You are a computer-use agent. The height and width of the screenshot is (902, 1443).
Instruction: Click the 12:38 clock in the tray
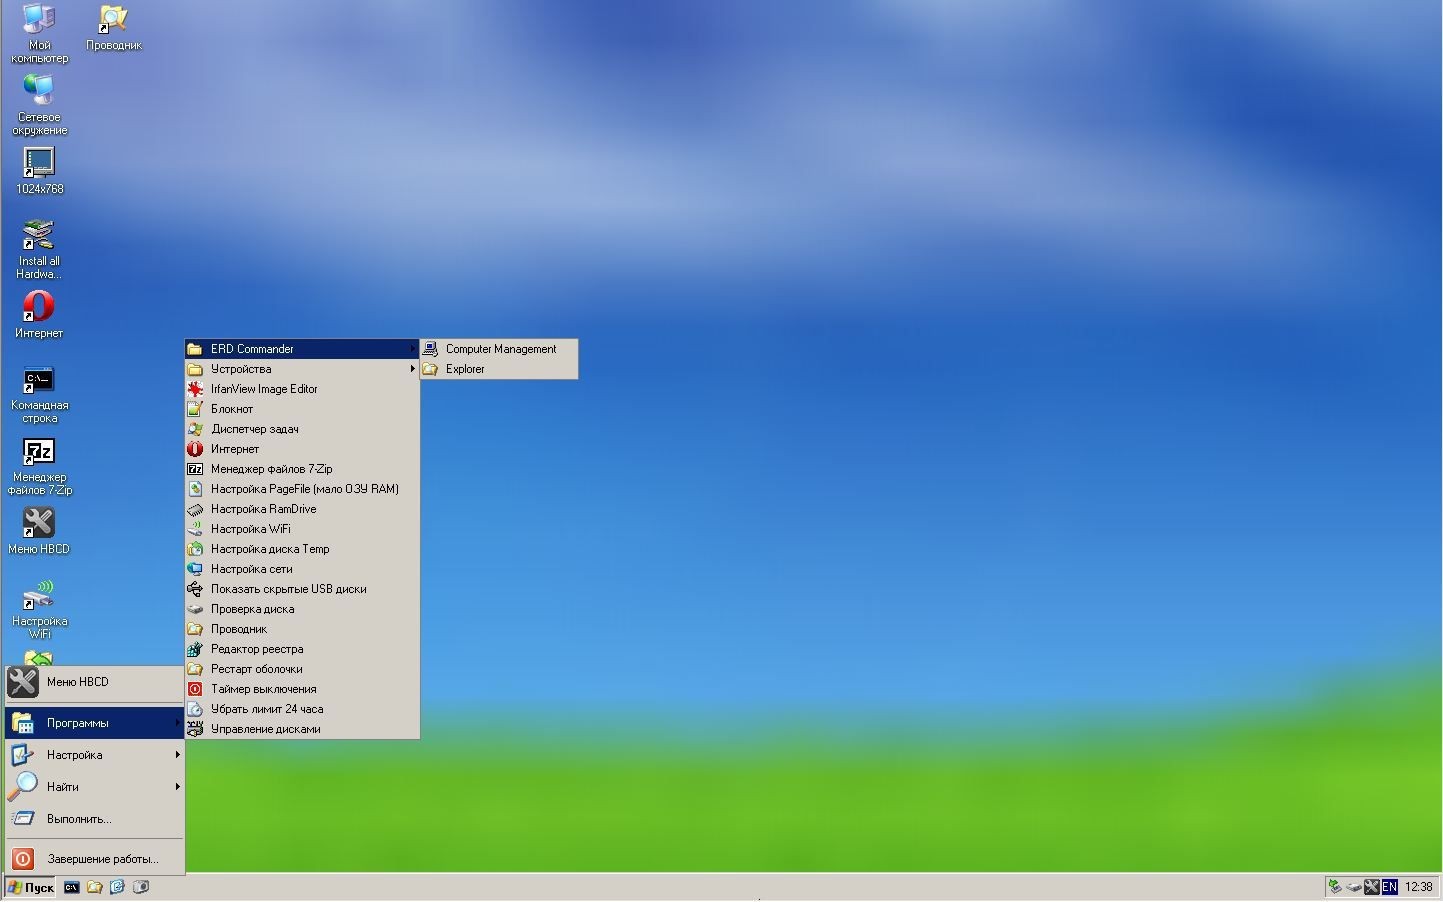pos(1418,887)
